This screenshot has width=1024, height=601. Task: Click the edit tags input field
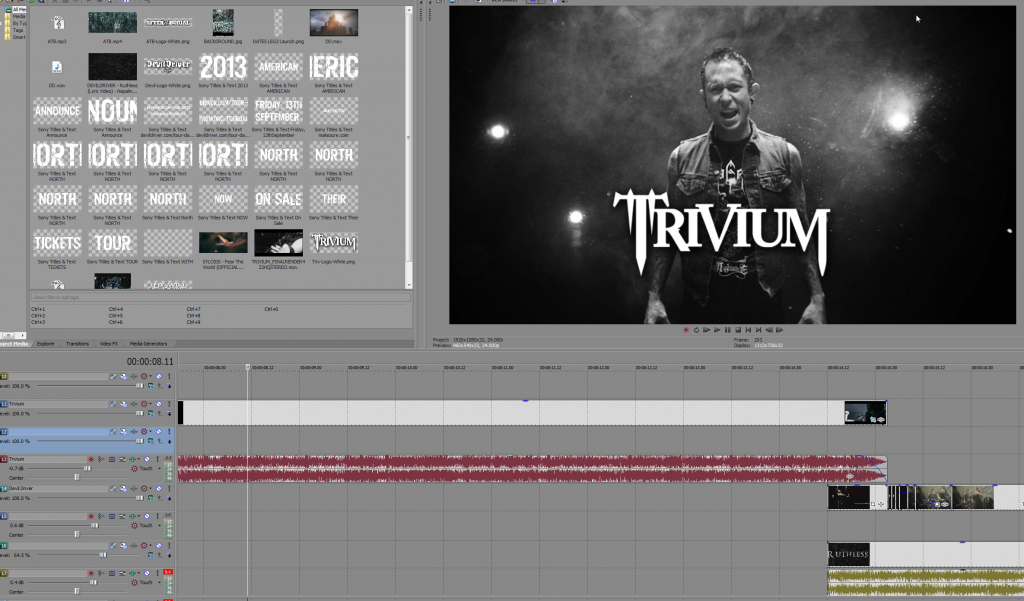(x=221, y=297)
